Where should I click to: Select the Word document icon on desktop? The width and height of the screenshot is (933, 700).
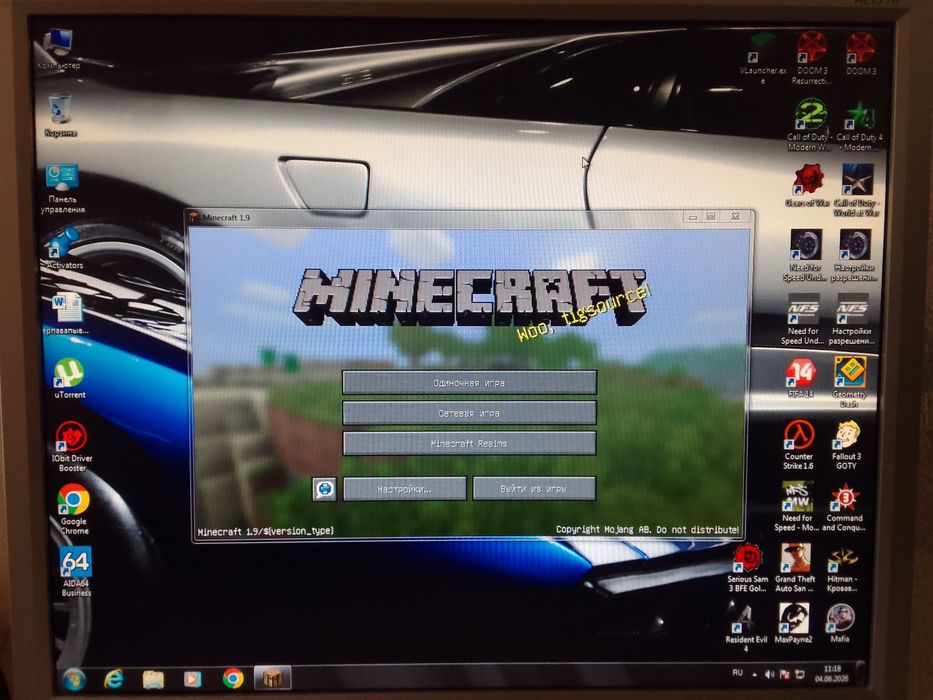(x=66, y=314)
